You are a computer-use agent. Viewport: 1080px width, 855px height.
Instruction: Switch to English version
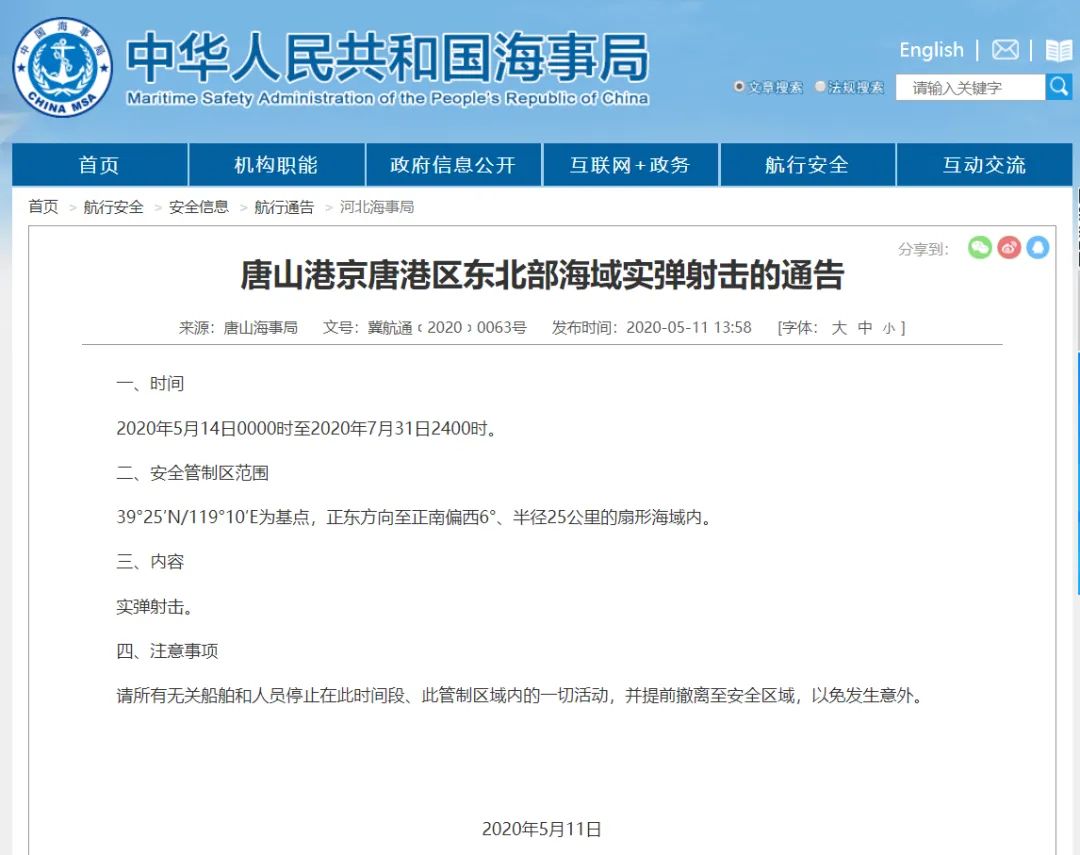931,50
